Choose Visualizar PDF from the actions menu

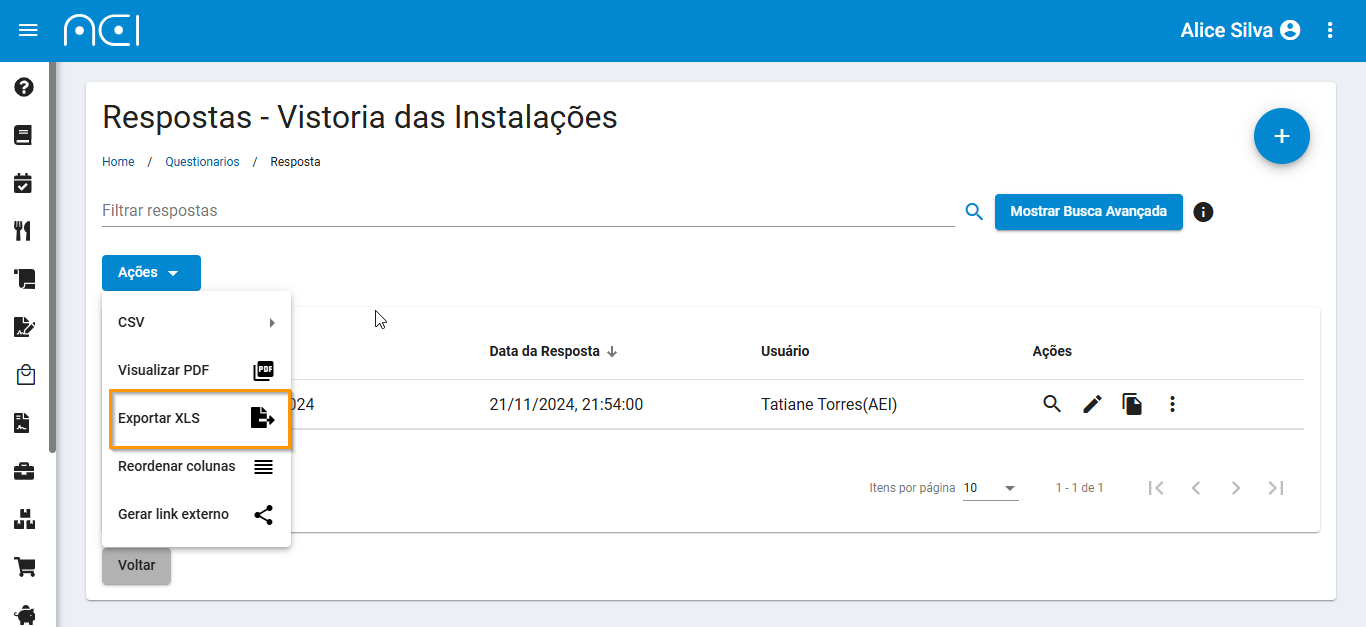pos(196,370)
